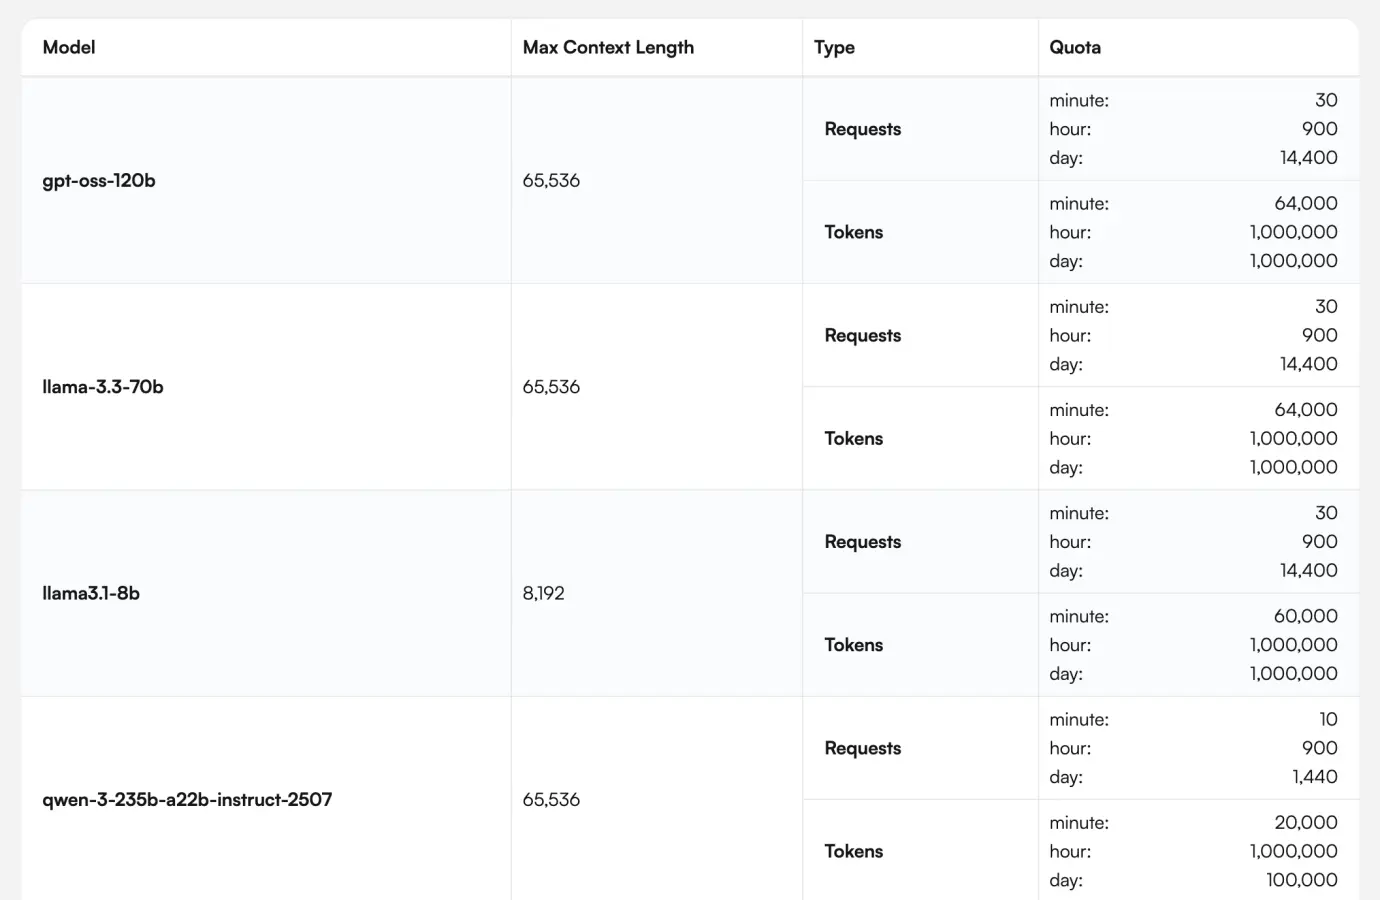This screenshot has height=900, width=1380.
Task: Click the Max Context Length column header
Action: point(608,47)
